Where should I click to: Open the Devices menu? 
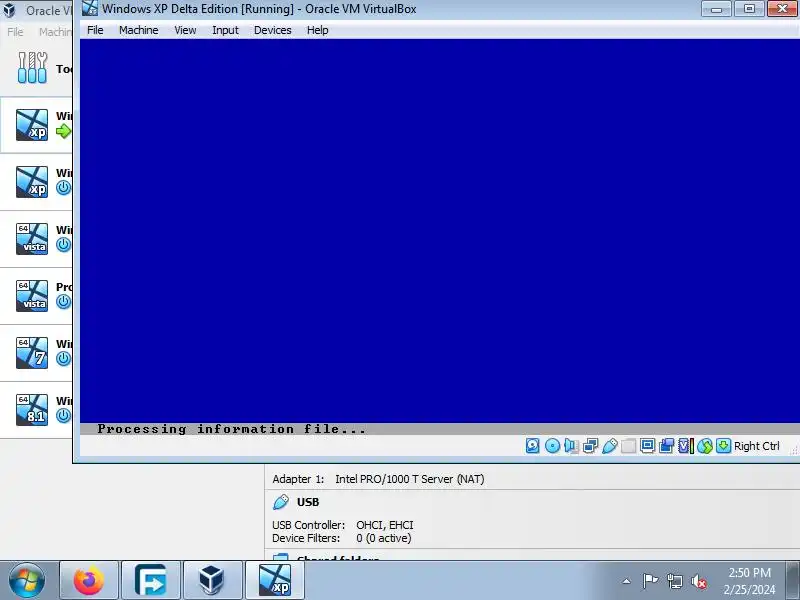(272, 30)
